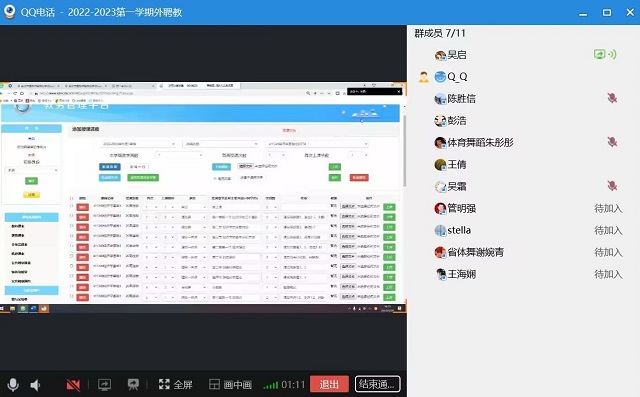
Task: Select pending member 管明强
Action: coord(523,208)
